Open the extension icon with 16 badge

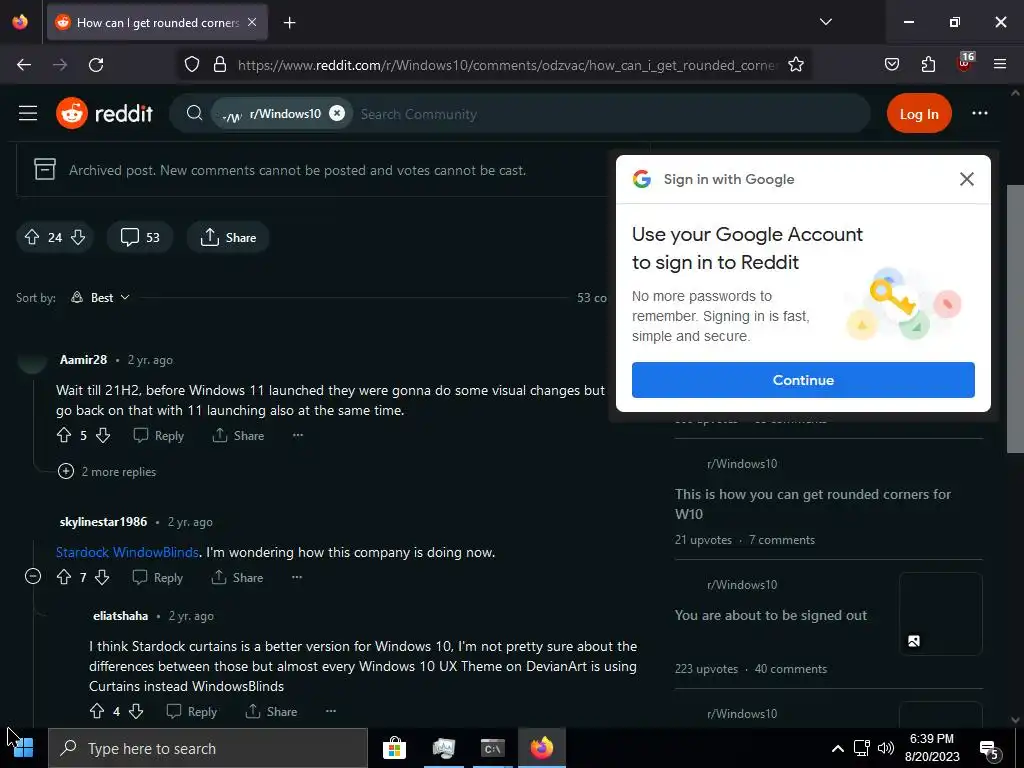(x=965, y=63)
